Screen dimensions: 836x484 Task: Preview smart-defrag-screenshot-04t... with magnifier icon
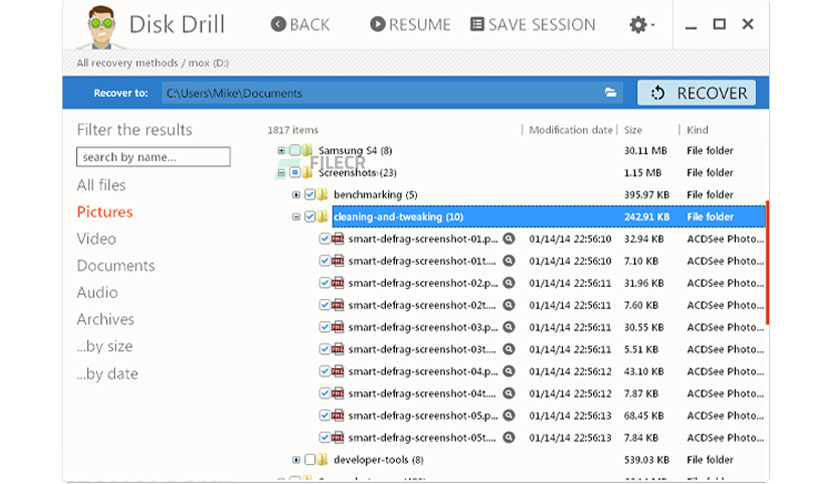pos(509,393)
